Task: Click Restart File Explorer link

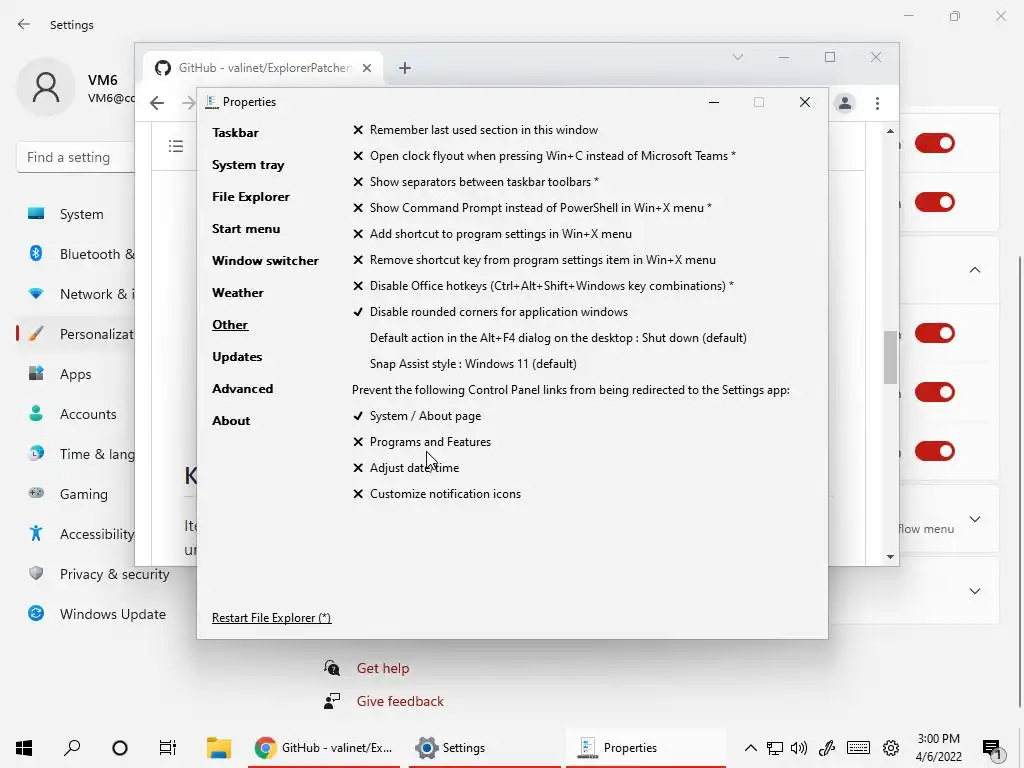Action: point(271,618)
